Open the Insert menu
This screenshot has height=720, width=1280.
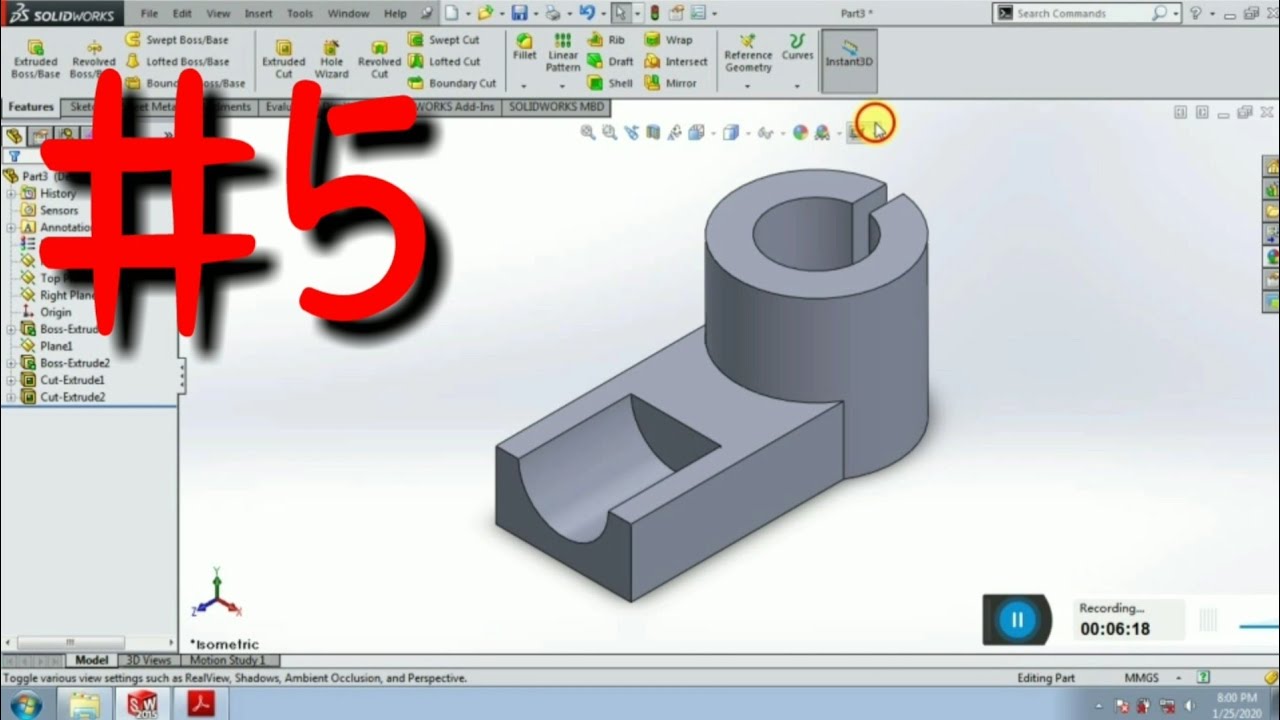[x=258, y=14]
